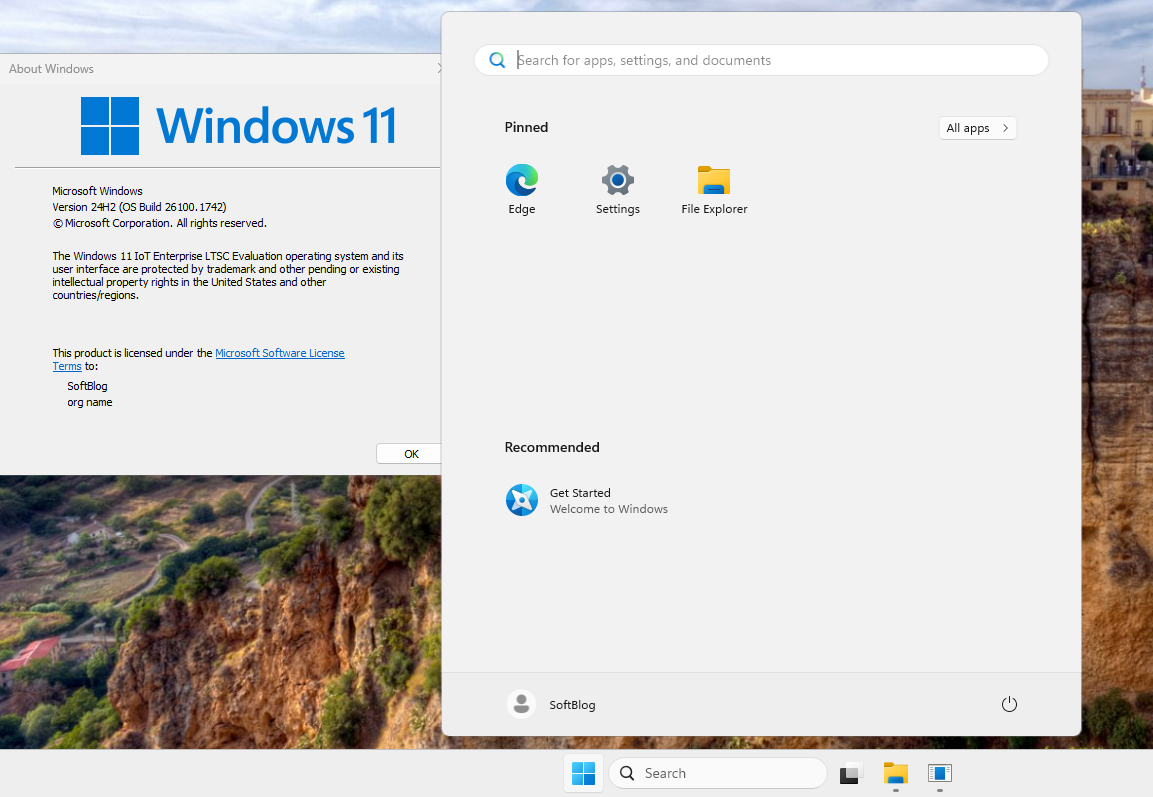Click the power button in Start menu

point(1009,704)
